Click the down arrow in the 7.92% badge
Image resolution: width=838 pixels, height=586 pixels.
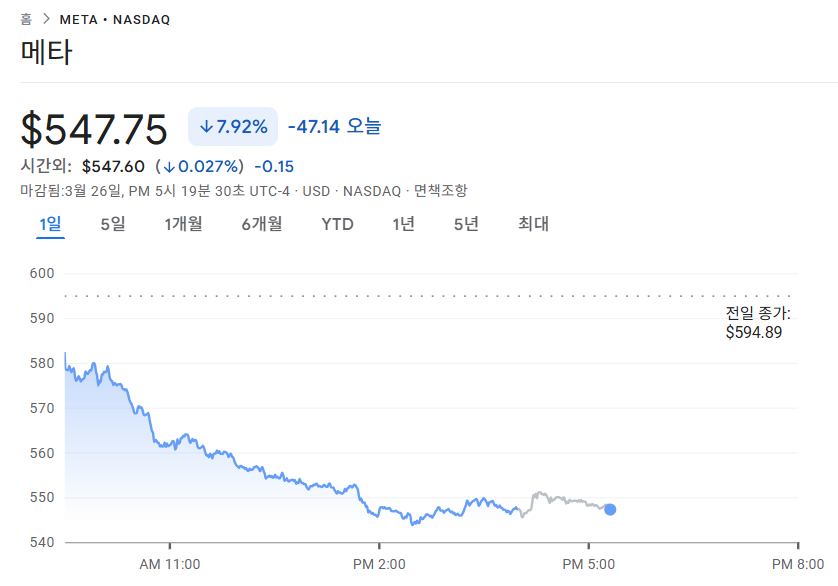click(206, 127)
